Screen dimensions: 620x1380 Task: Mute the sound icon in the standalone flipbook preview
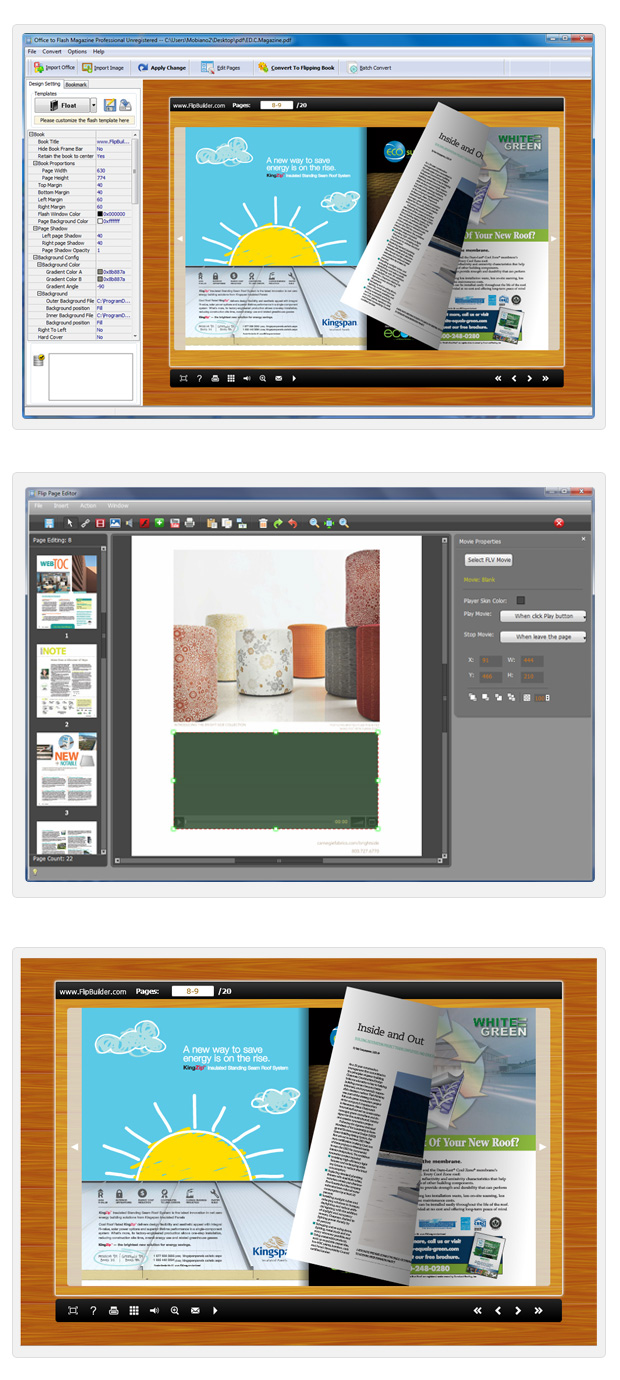tap(154, 1310)
